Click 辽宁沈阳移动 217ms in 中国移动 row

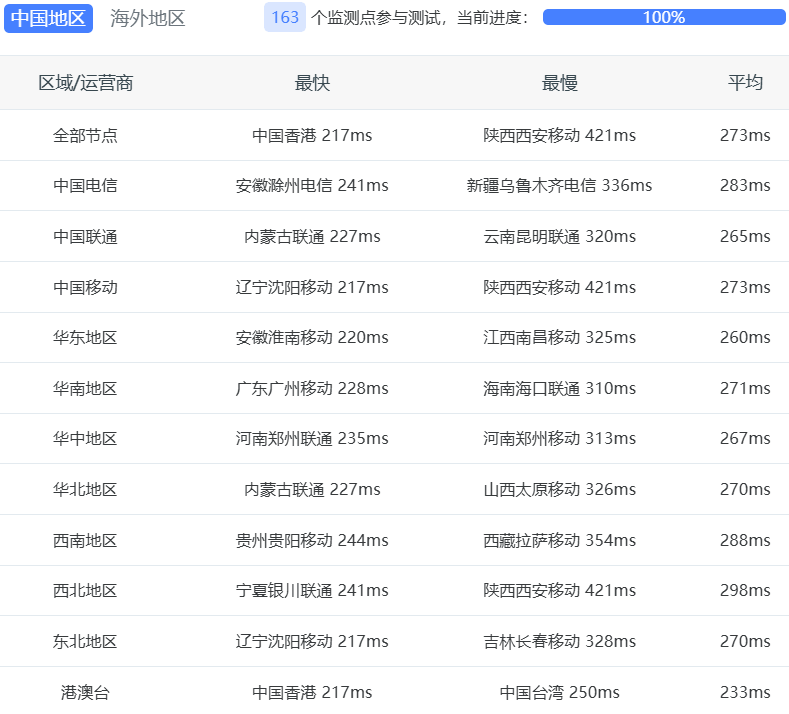pyautogui.click(x=312, y=287)
